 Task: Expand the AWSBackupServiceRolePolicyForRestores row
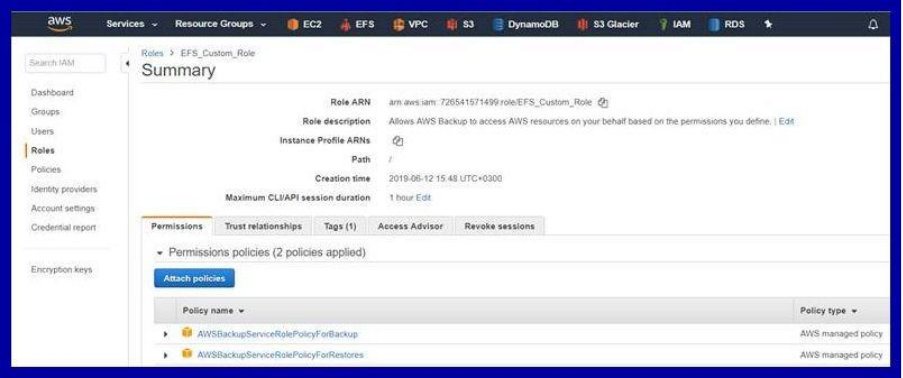tap(166, 355)
